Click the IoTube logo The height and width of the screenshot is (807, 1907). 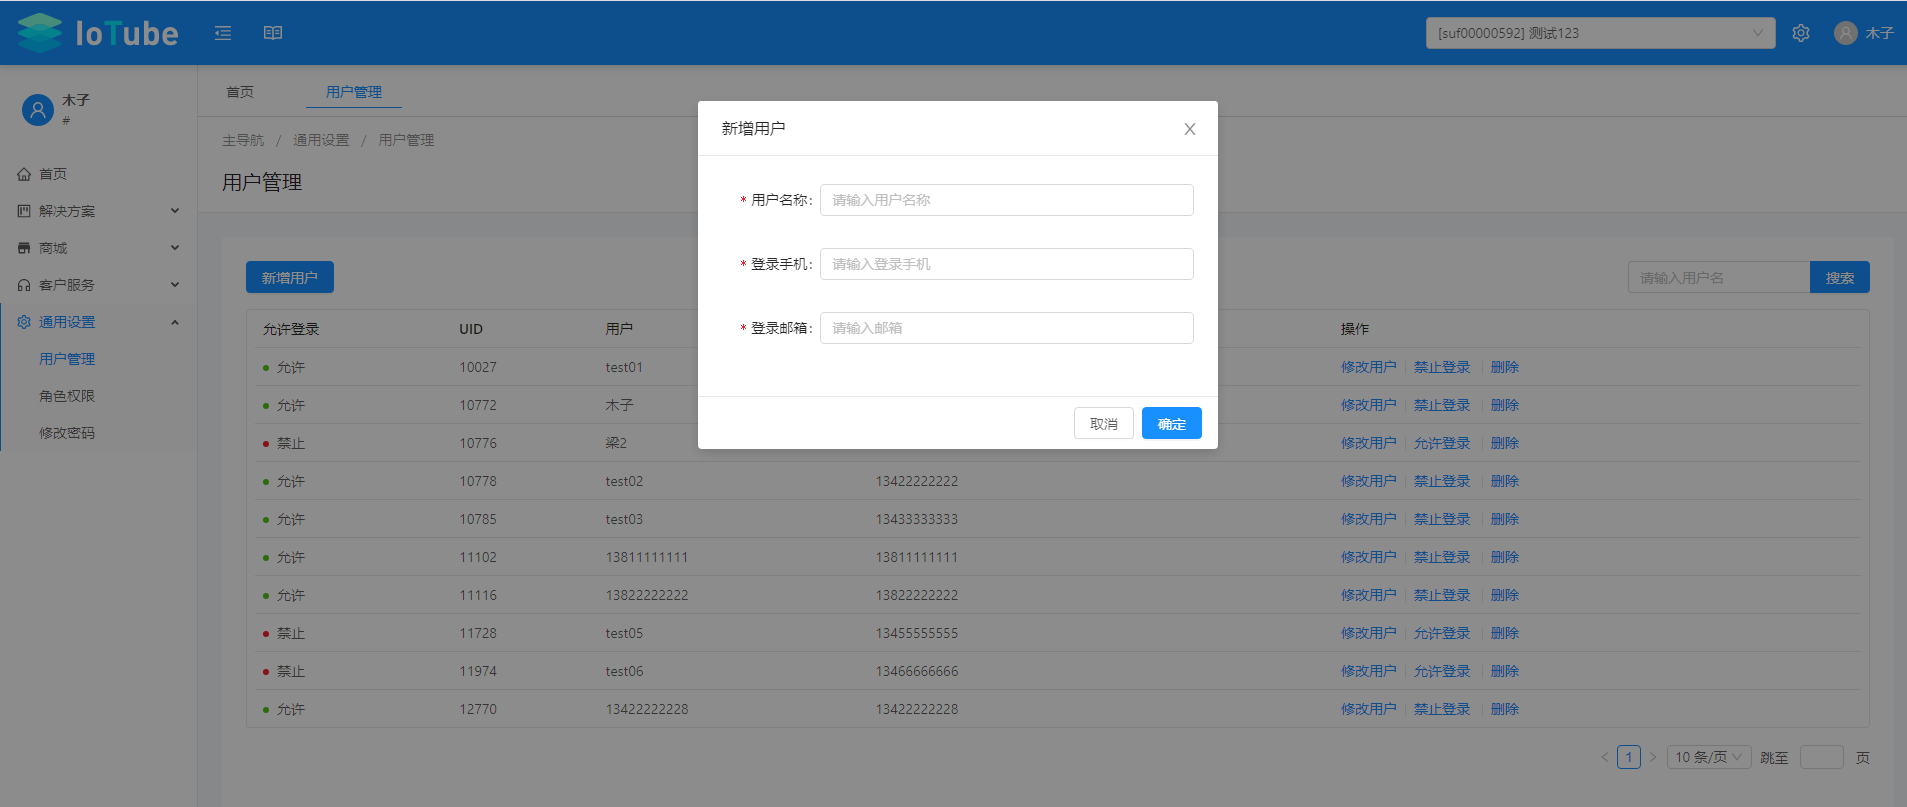pos(98,33)
